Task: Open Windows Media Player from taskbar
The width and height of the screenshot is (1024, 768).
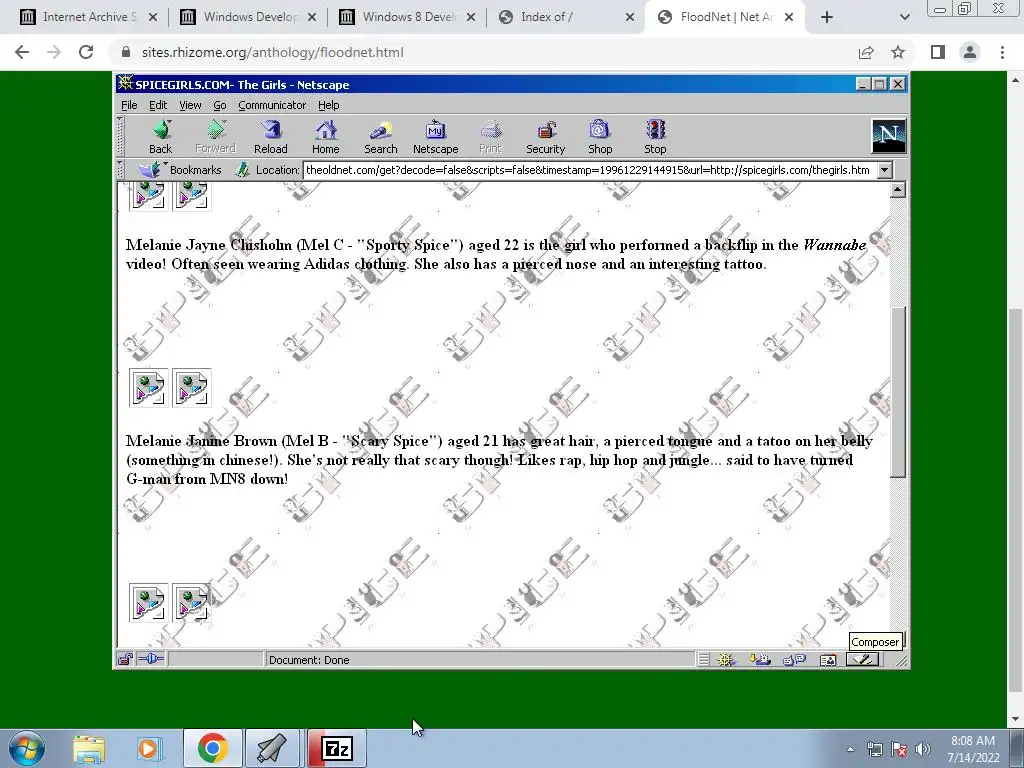Action: pos(149,748)
